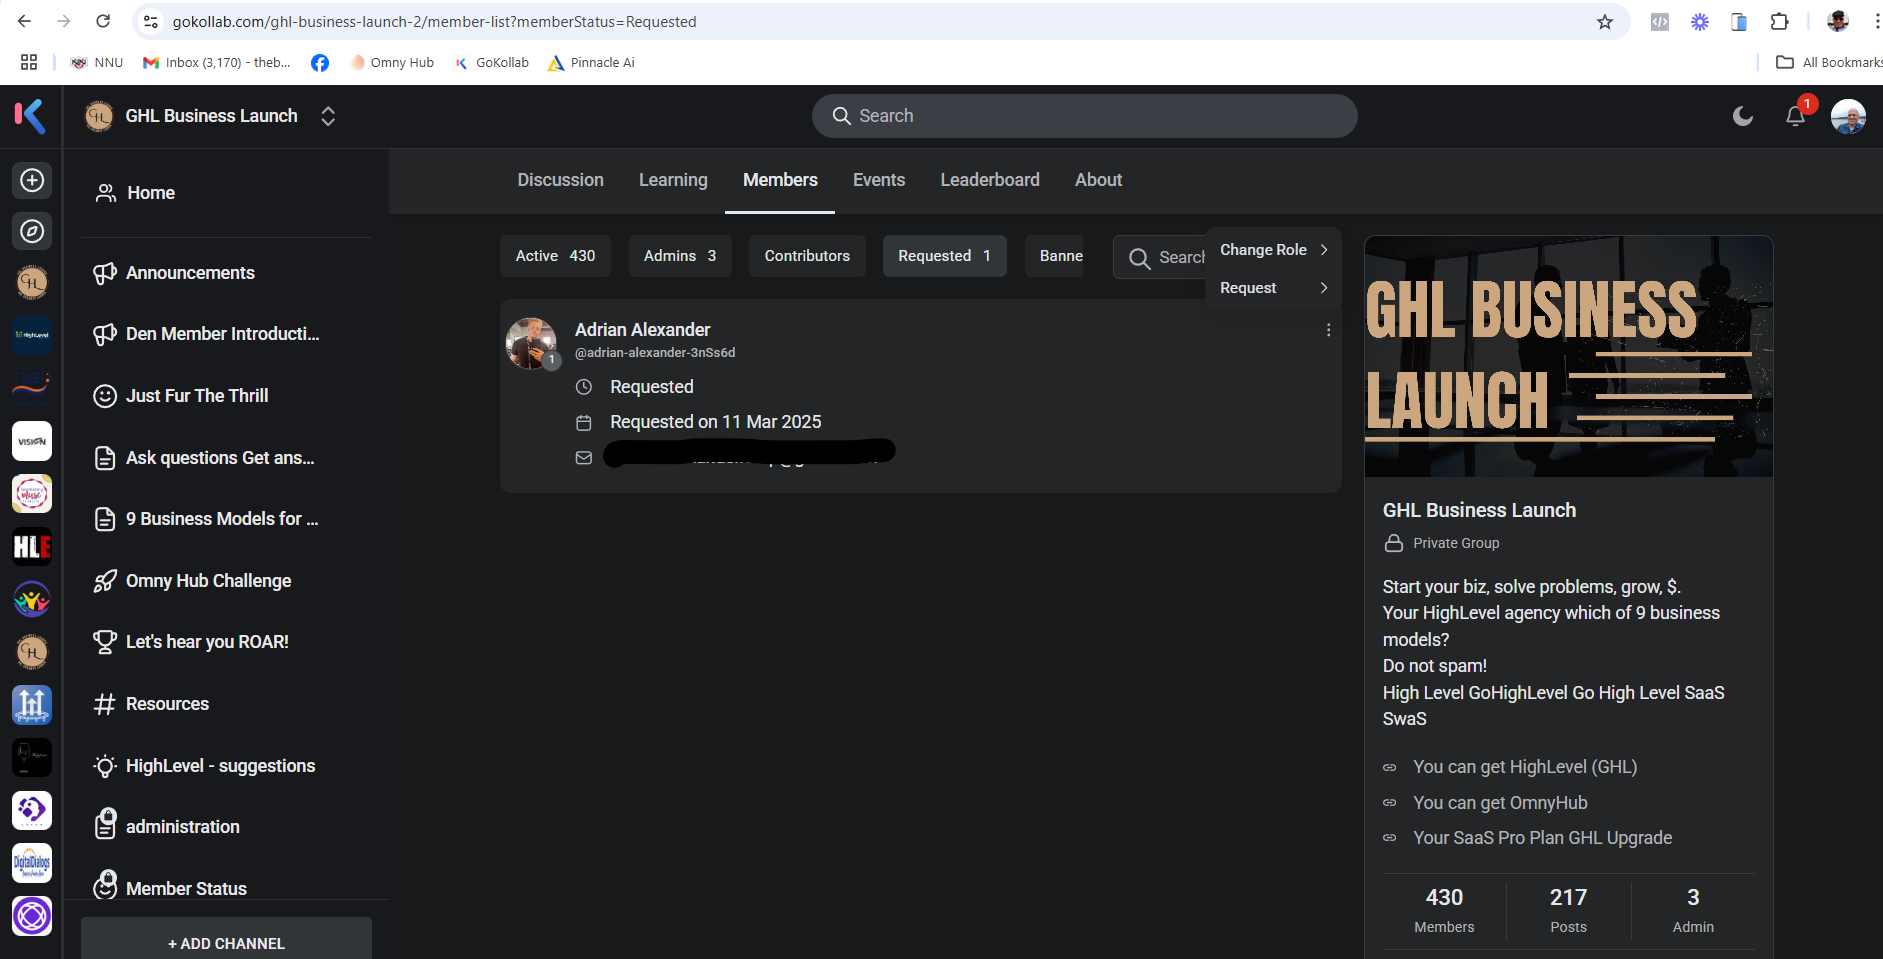Bookmark page with star icon
The image size is (1883, 959).
click(1605, 22)
